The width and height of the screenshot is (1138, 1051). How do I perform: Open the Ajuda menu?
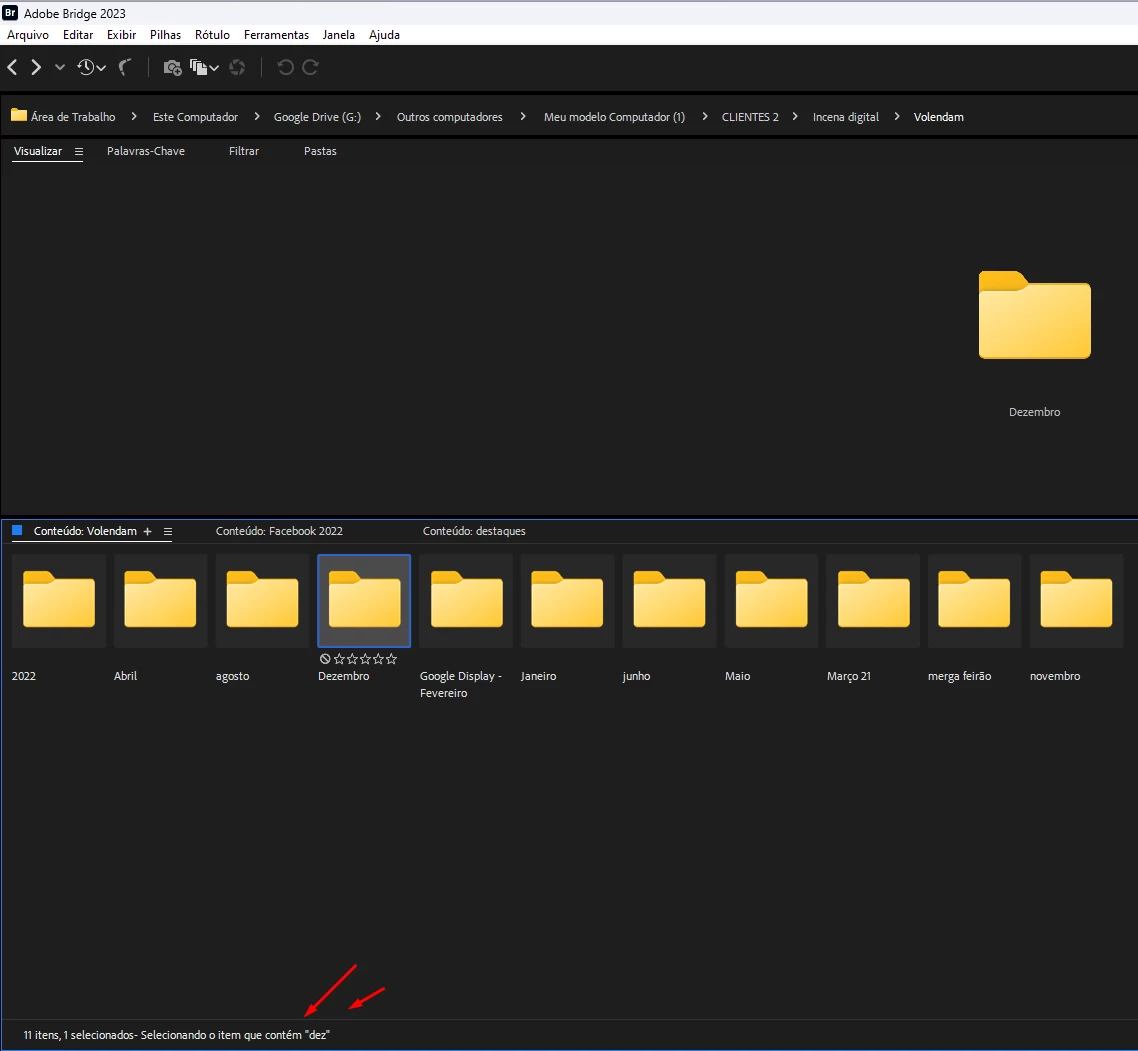tap(384, 35)
